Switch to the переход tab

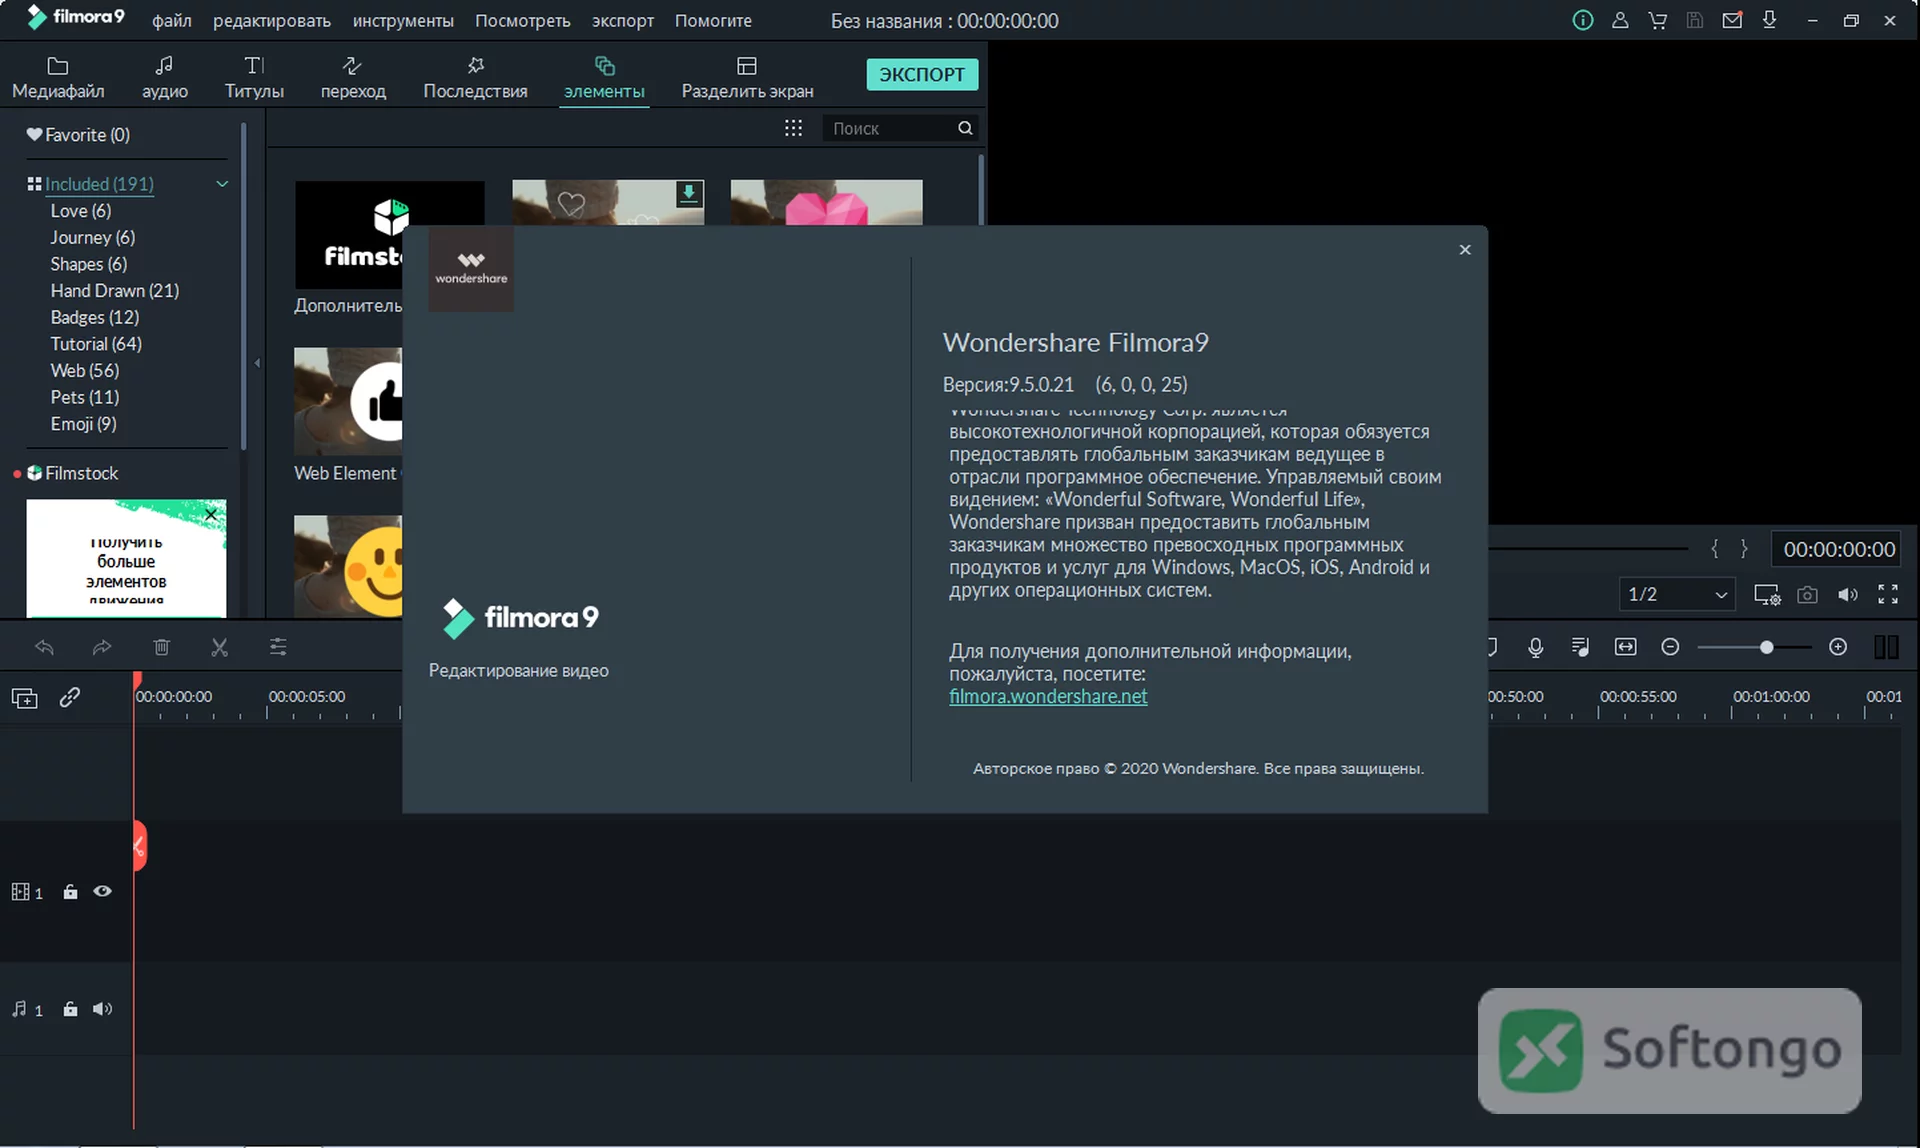(353, 78)
